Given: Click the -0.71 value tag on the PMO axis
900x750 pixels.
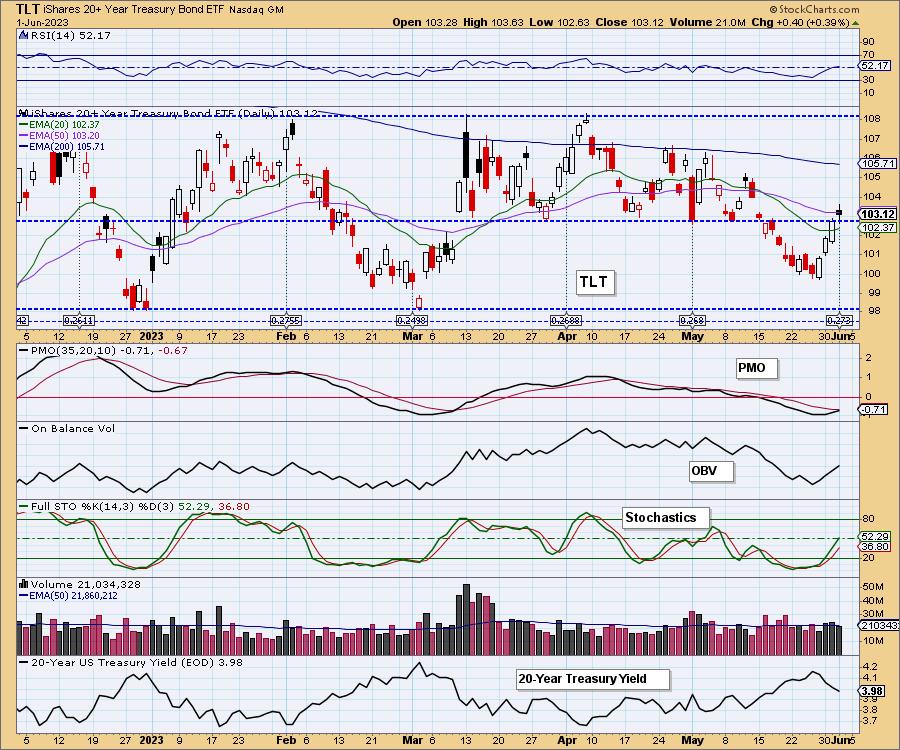Looking at the screenshot, I should pyautogui.click(x=874, y=410).
